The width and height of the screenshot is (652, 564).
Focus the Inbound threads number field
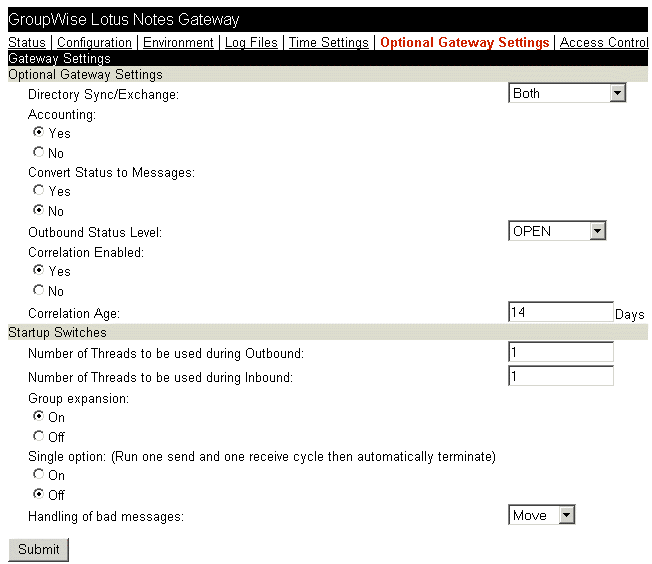coord(561,376)
